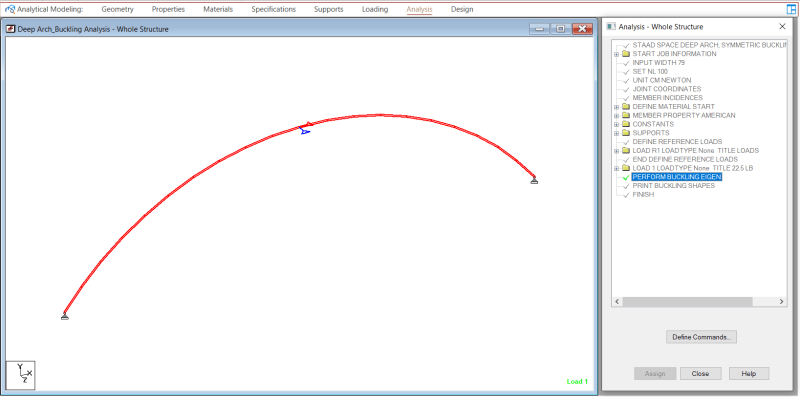This screenshot has height=397, width=800.
Task: Click the Deep Arch window document icon
Action: point(11,29)
